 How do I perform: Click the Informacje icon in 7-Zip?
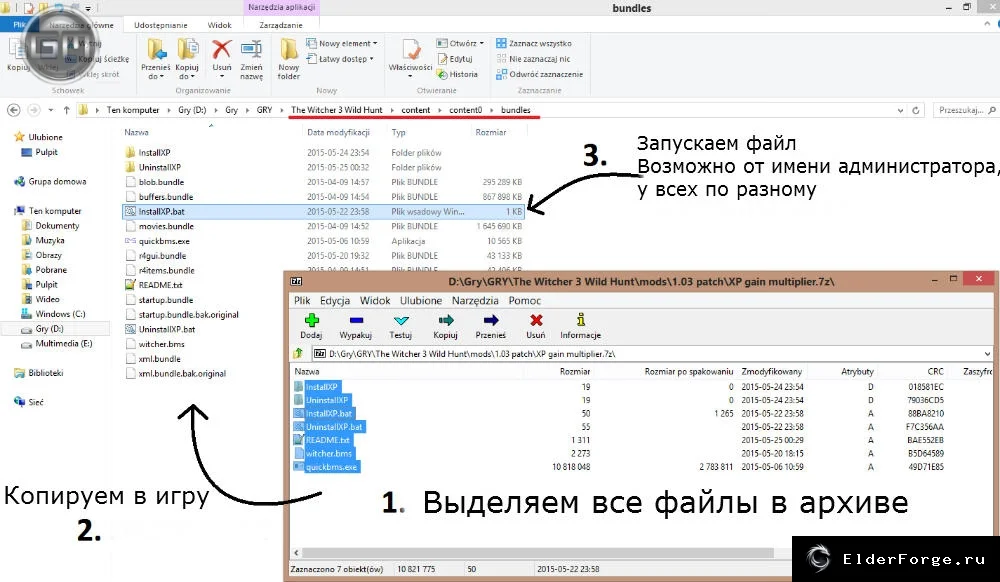(580, 319)
